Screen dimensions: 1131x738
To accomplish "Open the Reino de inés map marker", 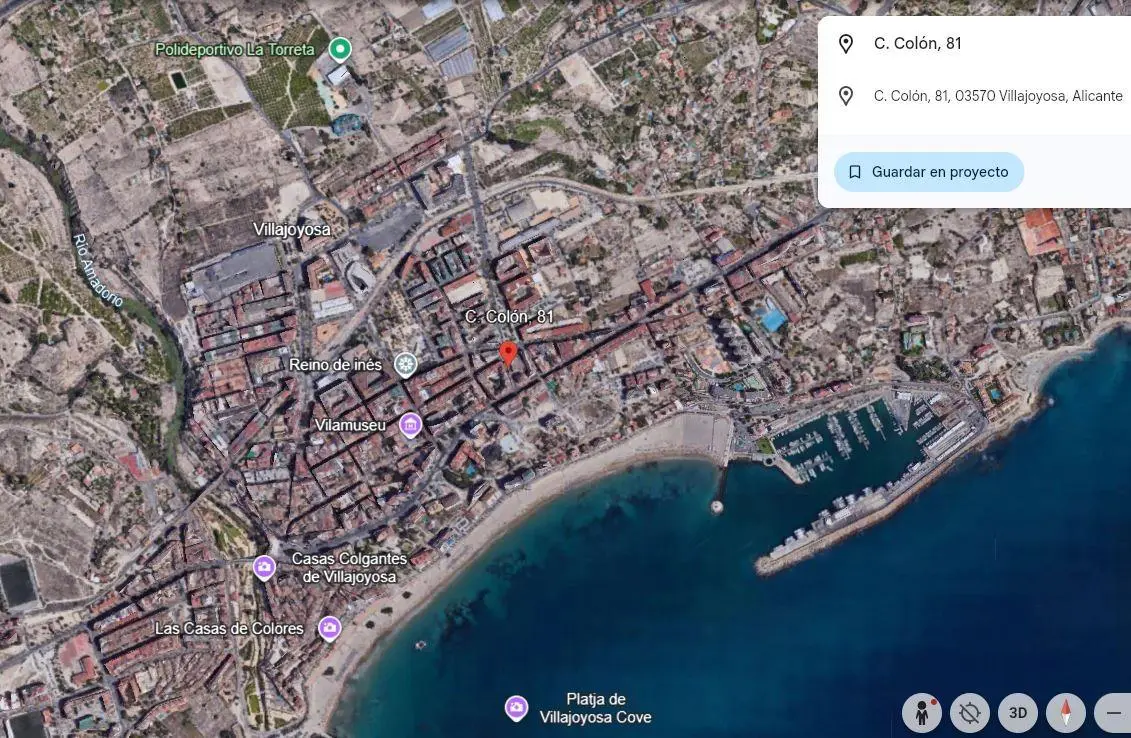I will coord(405,364).
